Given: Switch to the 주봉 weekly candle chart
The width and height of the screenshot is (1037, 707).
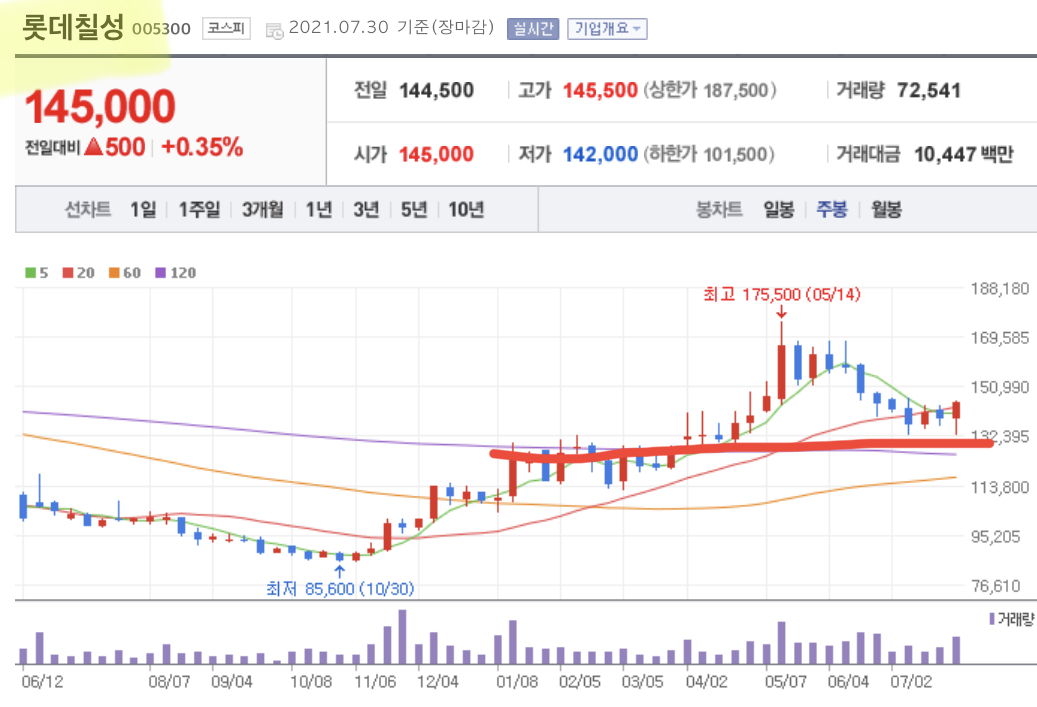Looking at the screenshot, I should tap(832, 210).
